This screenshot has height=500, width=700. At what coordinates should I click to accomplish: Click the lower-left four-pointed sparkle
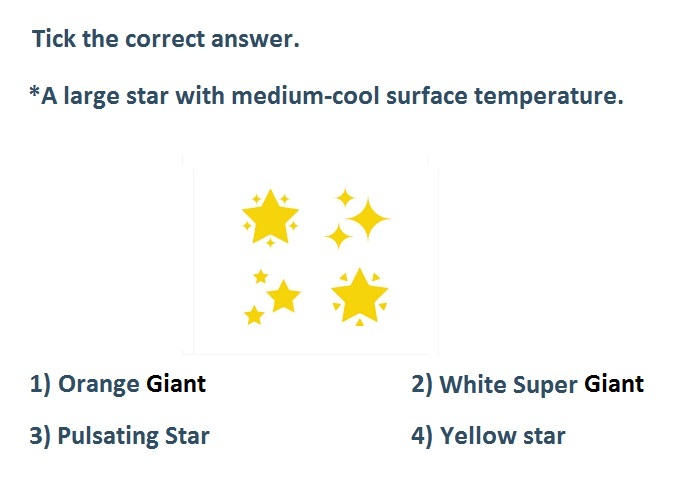tap(338, 236)
